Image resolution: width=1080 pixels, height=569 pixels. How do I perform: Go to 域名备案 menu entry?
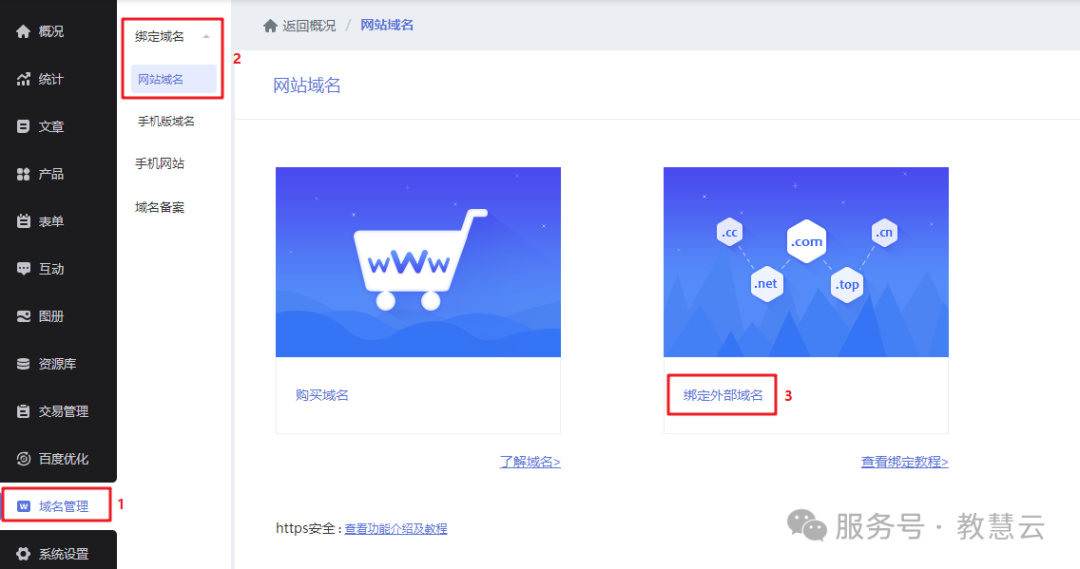(160, 207)
